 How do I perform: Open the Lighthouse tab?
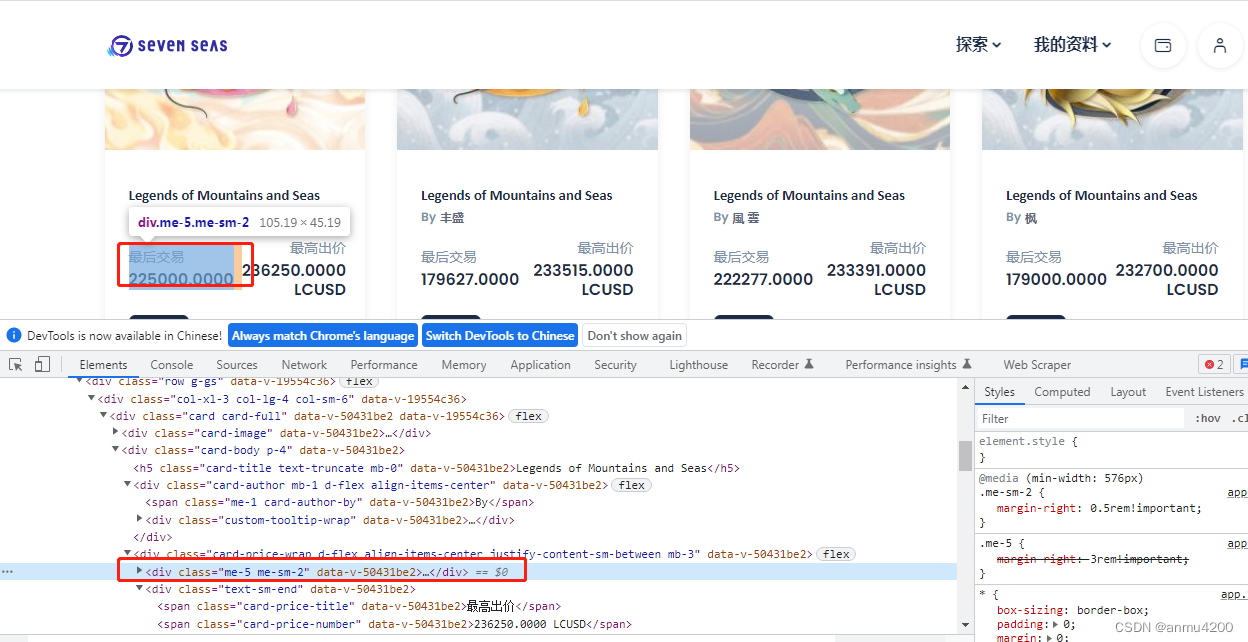pyautogui.click(x=698, y=365)
